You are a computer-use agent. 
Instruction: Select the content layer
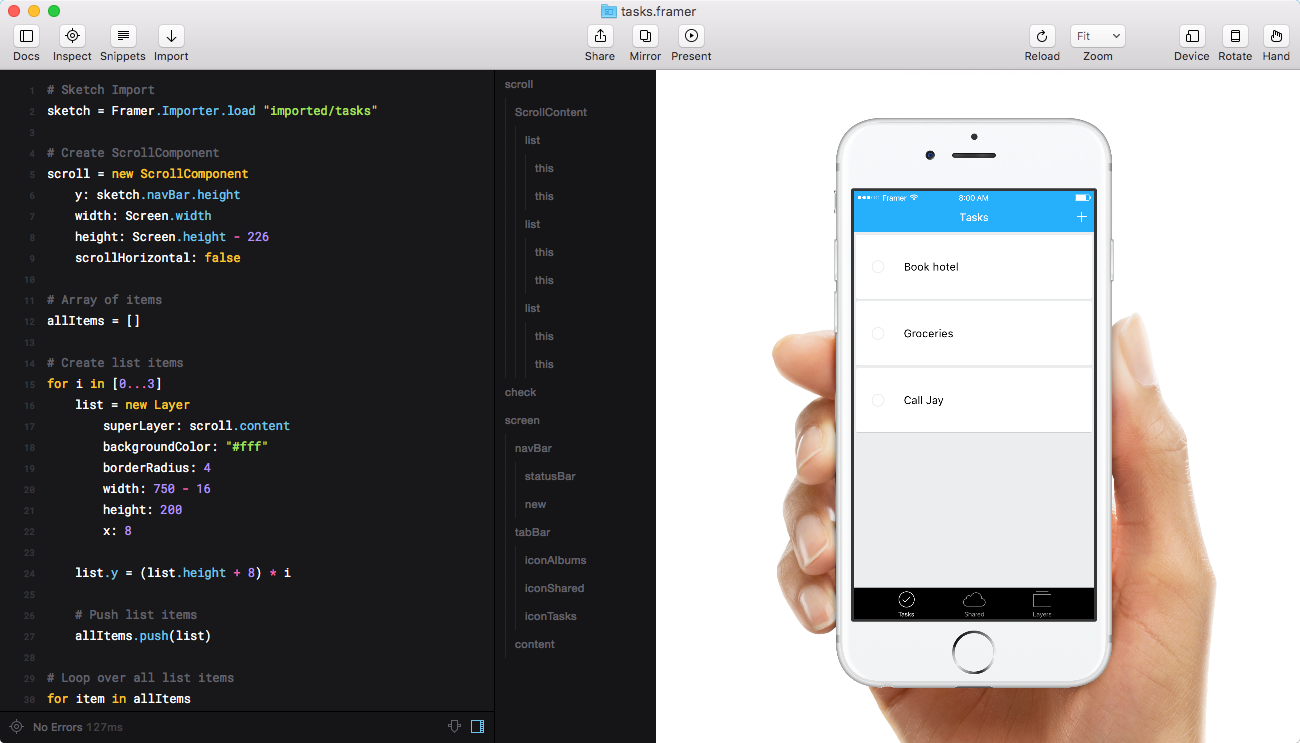coord(535,644)
